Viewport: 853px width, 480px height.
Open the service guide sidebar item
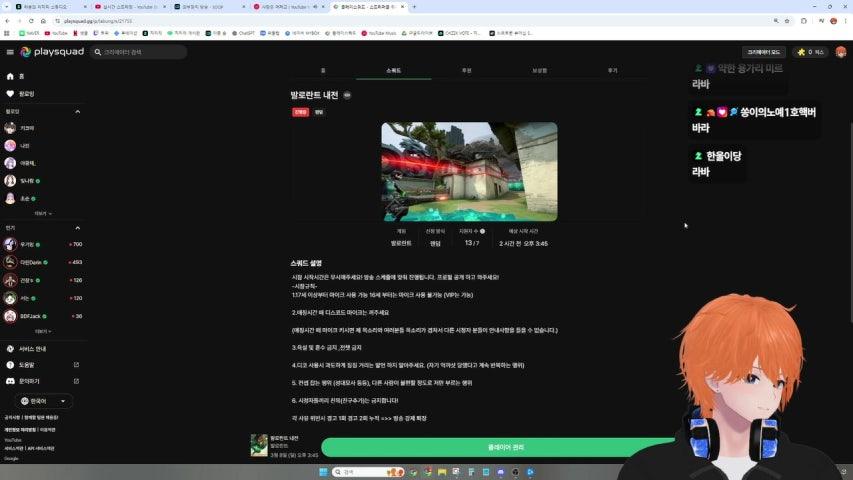coord(27,349)
